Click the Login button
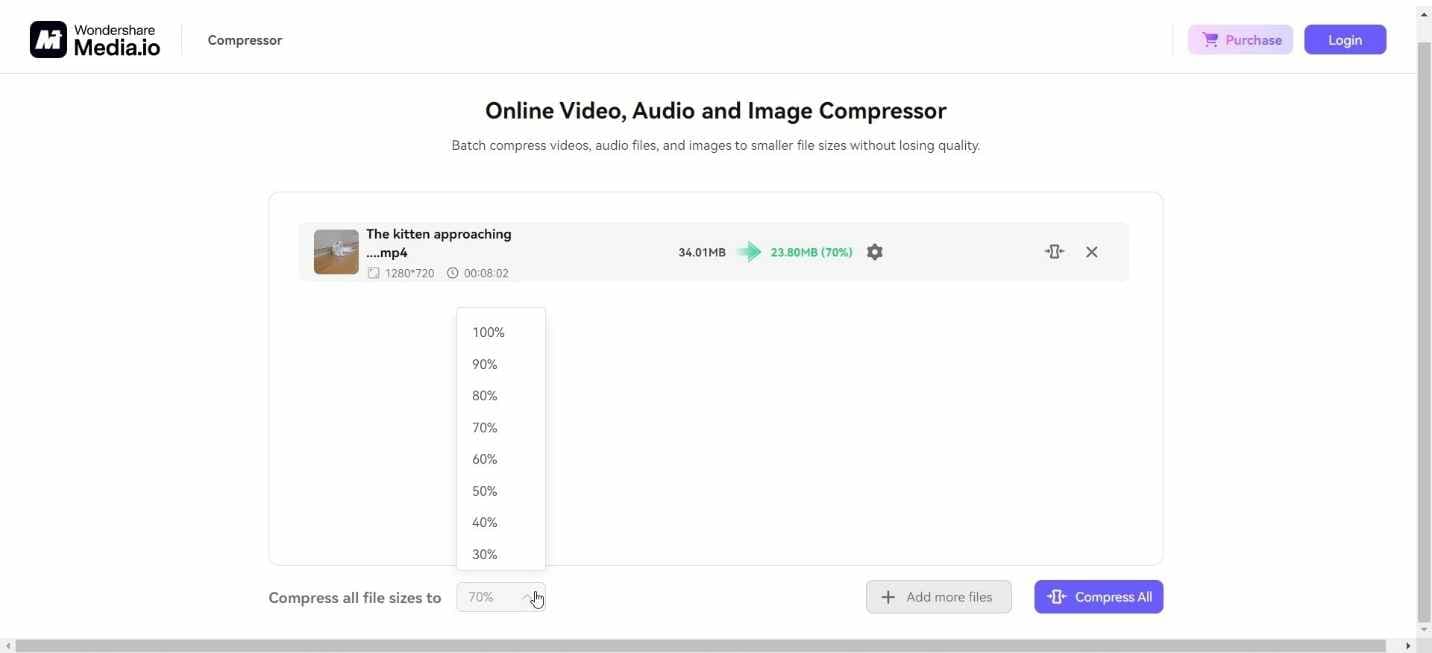 (1344, 39)
